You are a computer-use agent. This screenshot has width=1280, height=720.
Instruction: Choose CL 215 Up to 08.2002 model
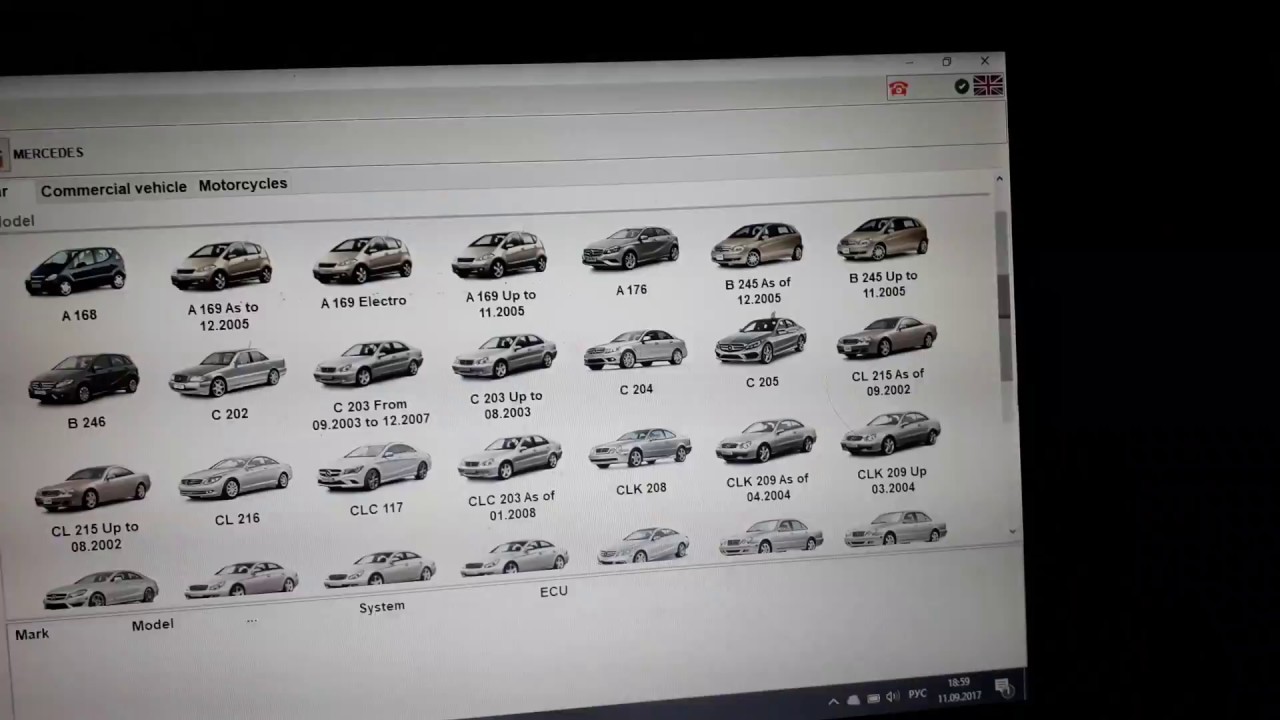93,487
